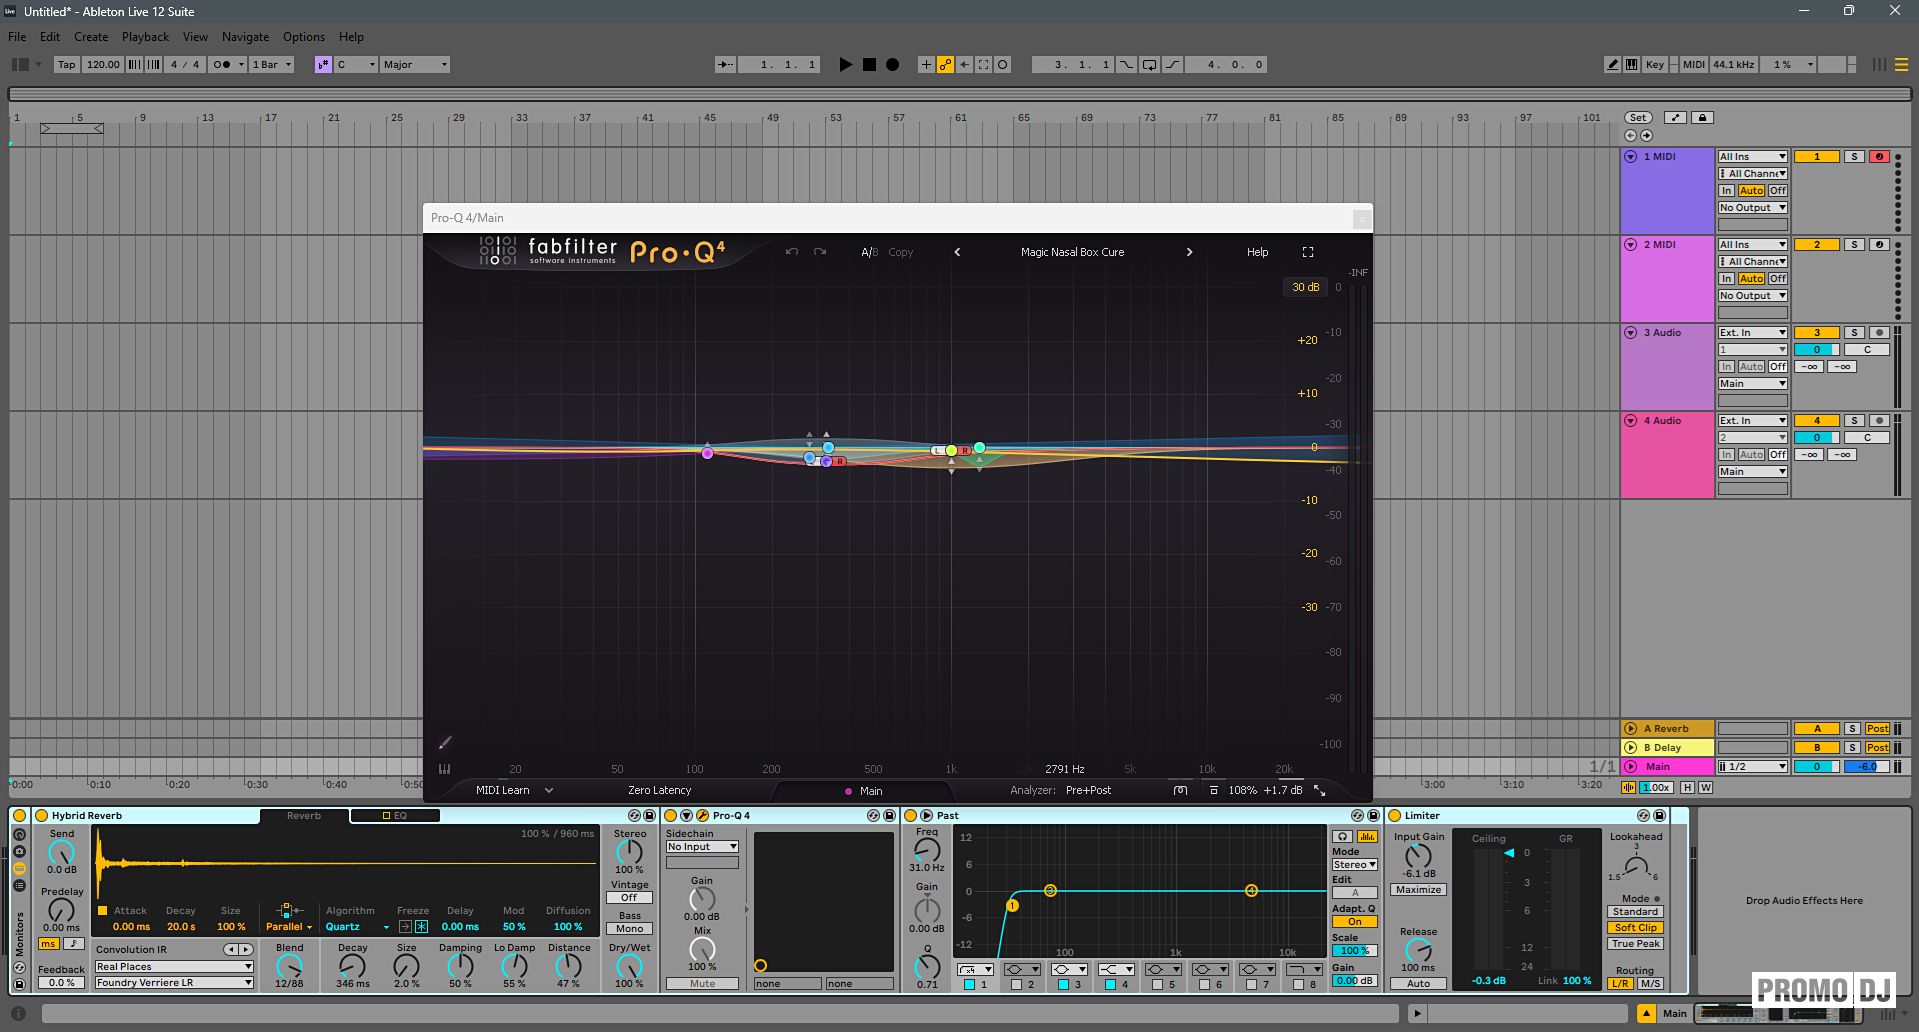
Task: Open the Playback menu
Action: [145, 37]
